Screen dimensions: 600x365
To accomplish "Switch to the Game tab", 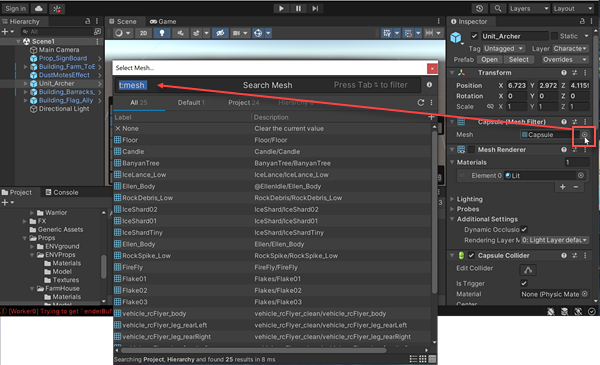I will [163, 21].
